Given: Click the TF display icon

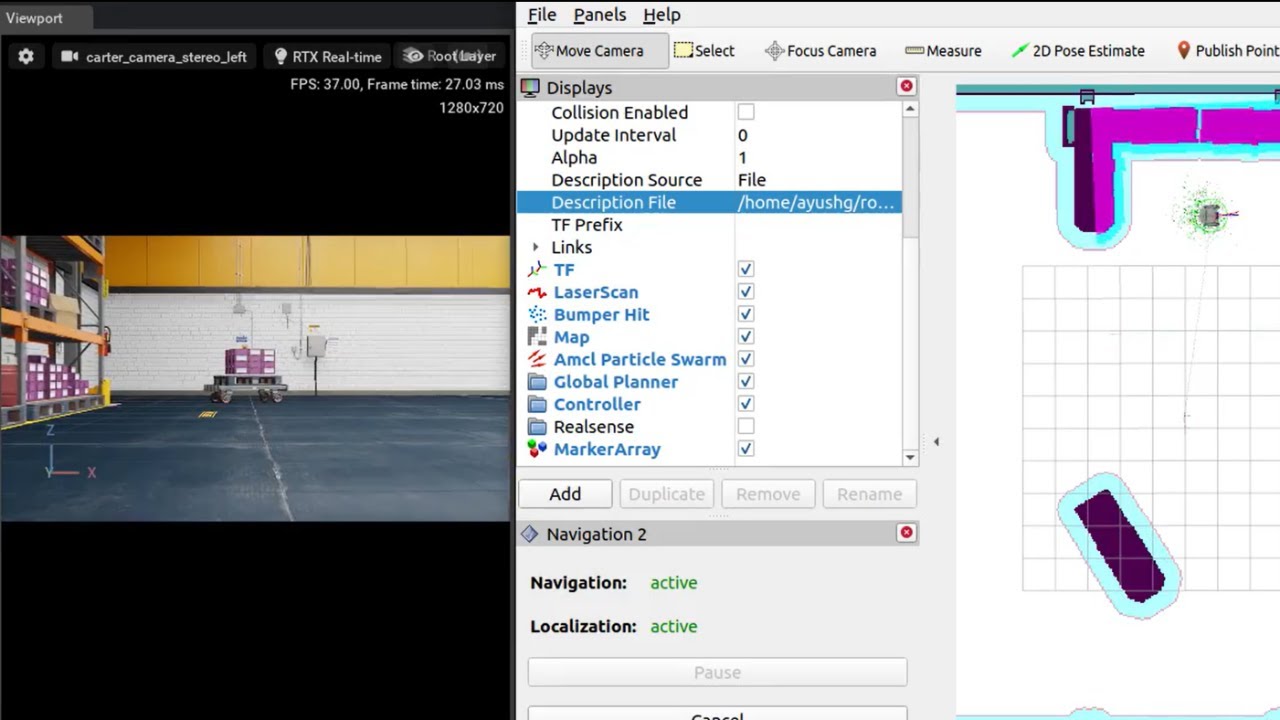Looking at the screenshot, I should [x=537, y=270].
